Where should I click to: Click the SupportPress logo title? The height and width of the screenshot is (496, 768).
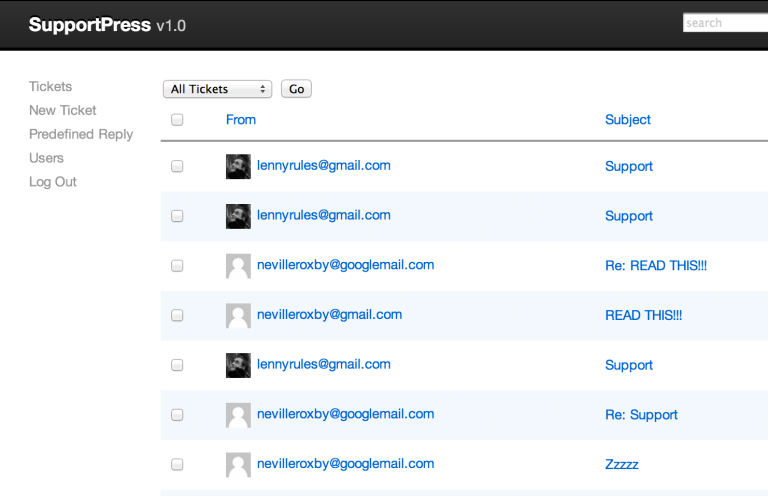[107, 25]
